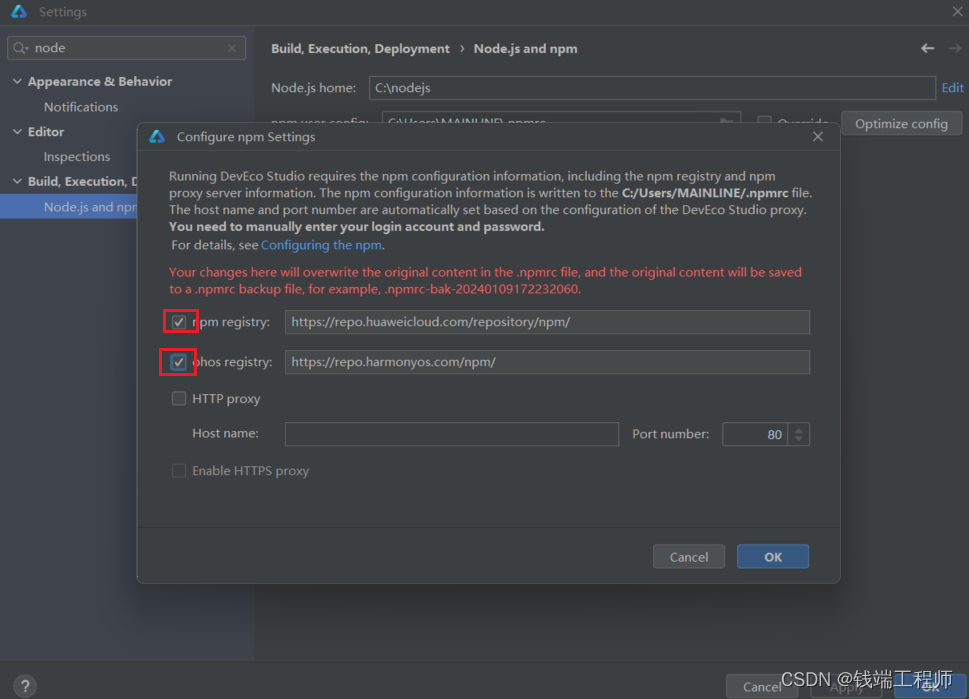This screenshot has height=699, width=969.
Task: Click the DevEco logo in Configure npm Settings dialog
Action: coord(157,137)
